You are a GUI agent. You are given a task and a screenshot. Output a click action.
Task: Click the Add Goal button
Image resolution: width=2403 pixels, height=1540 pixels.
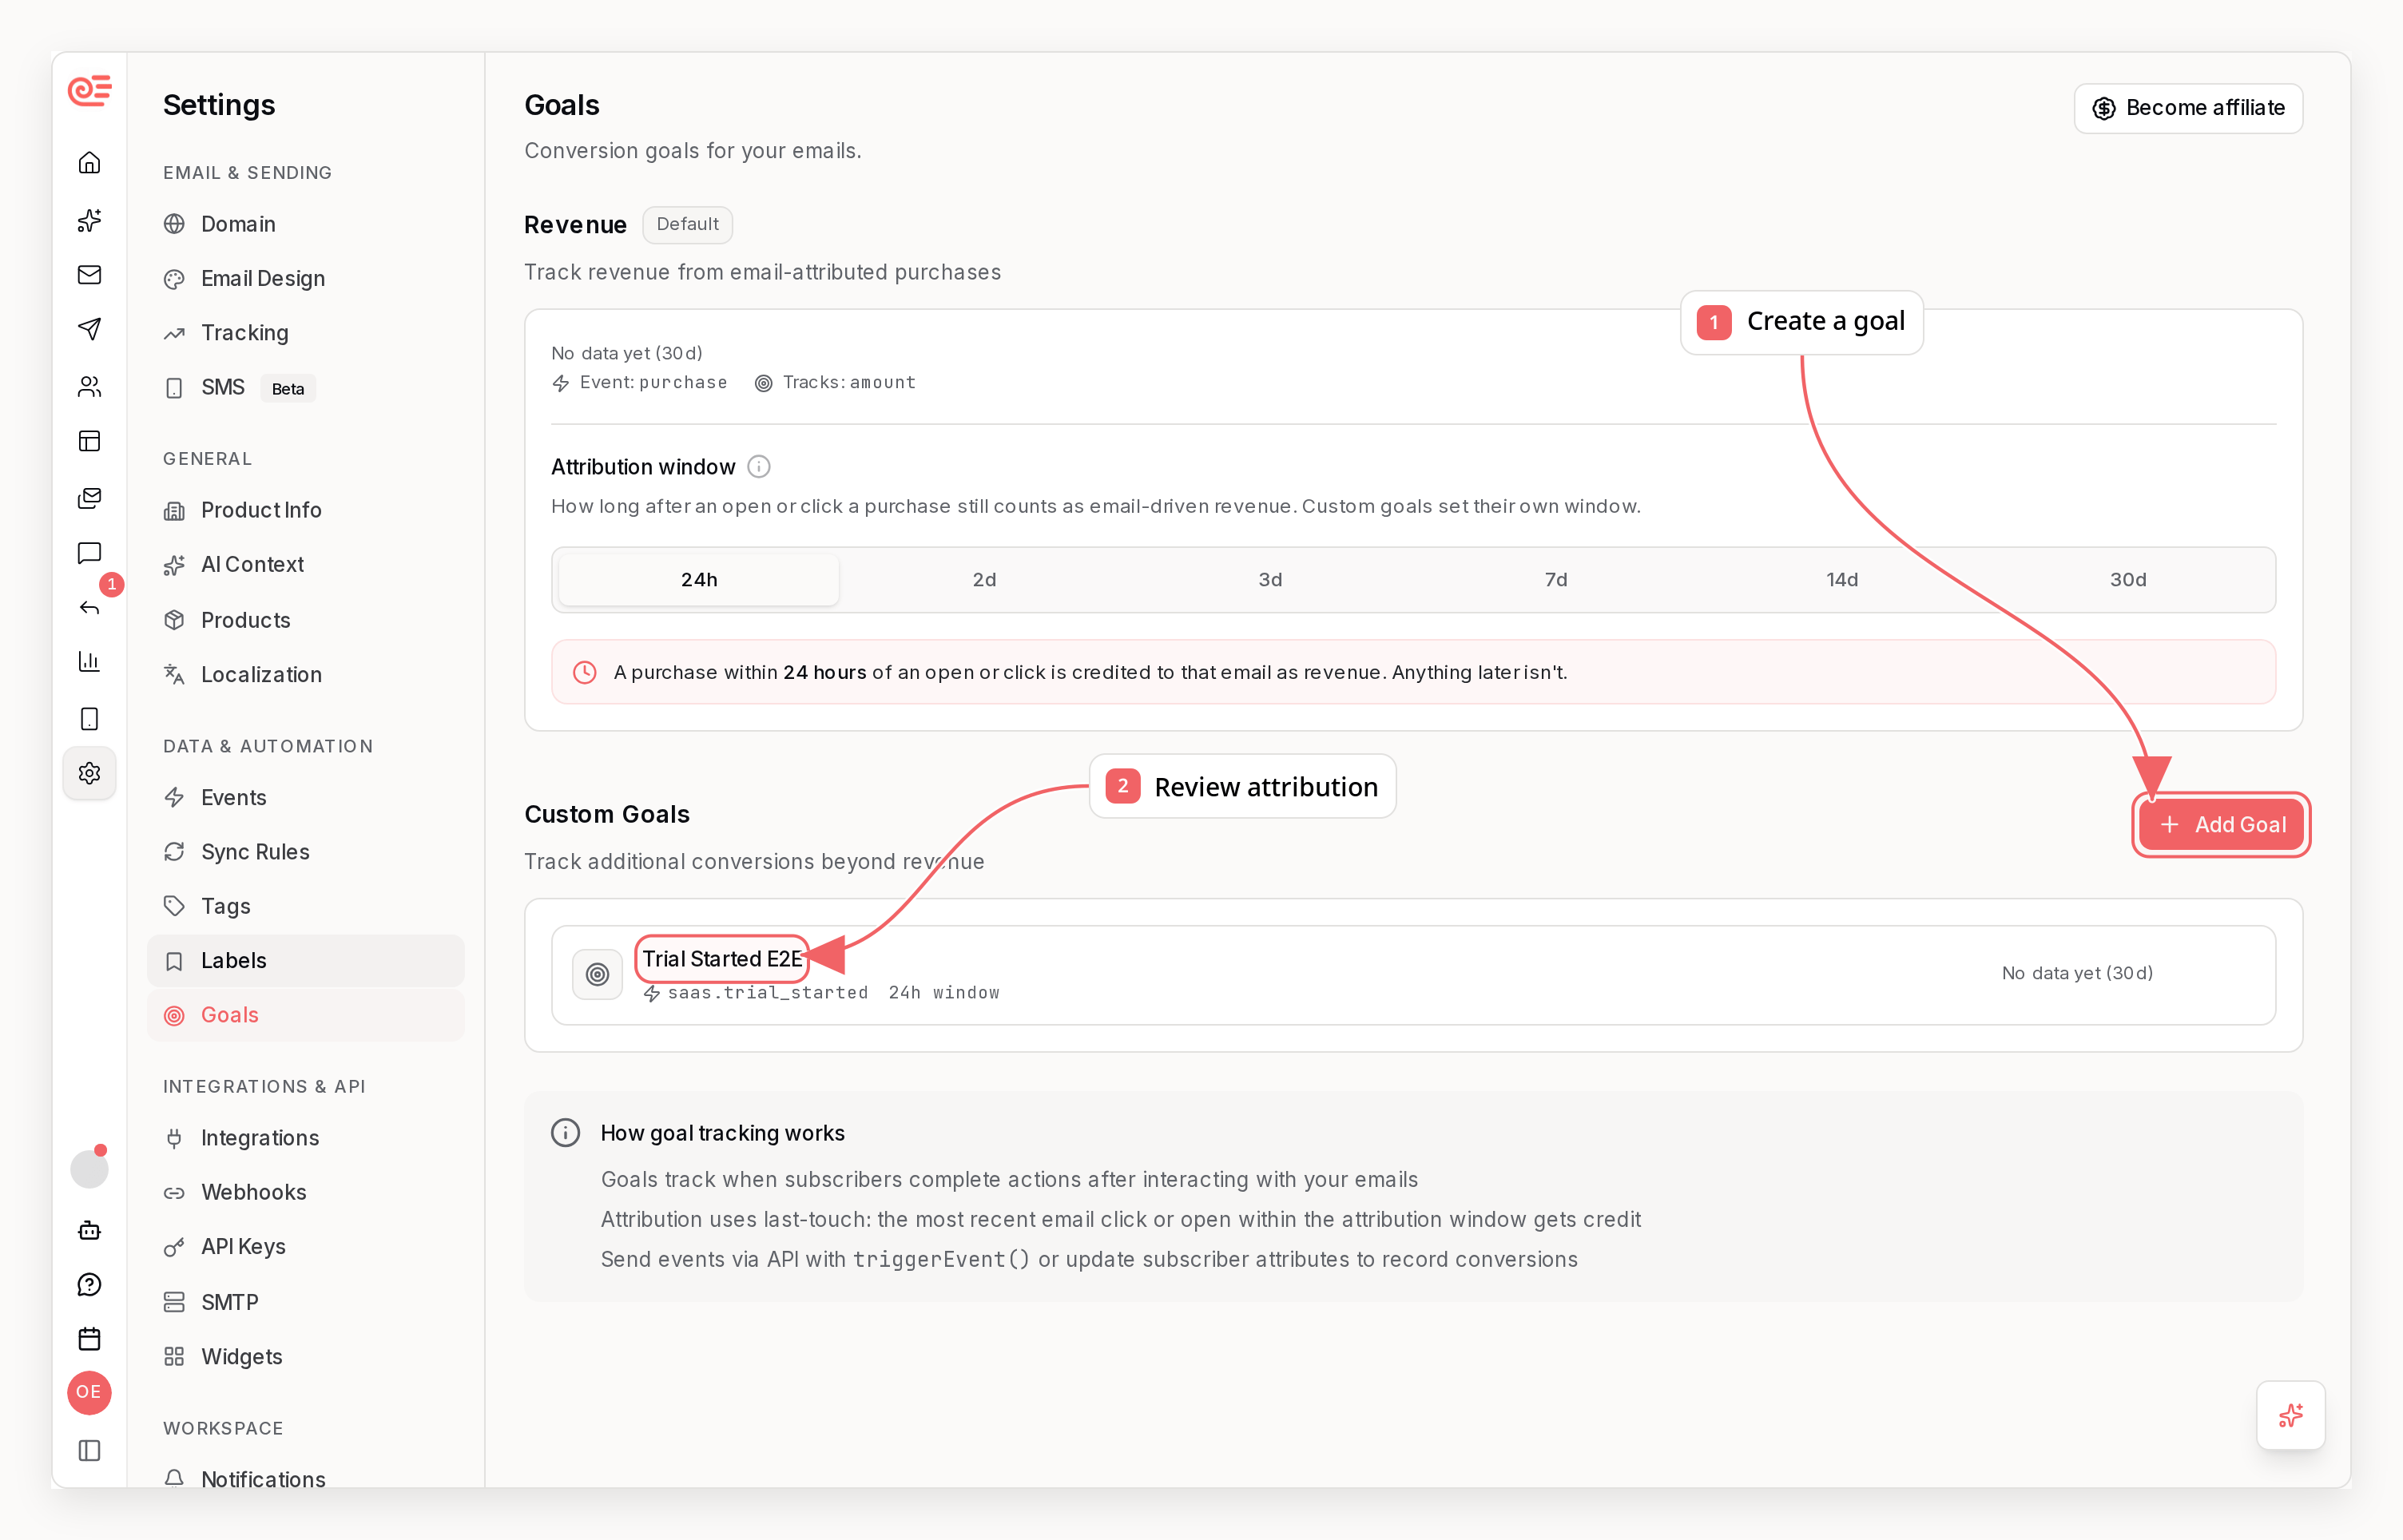[2221, 825]
